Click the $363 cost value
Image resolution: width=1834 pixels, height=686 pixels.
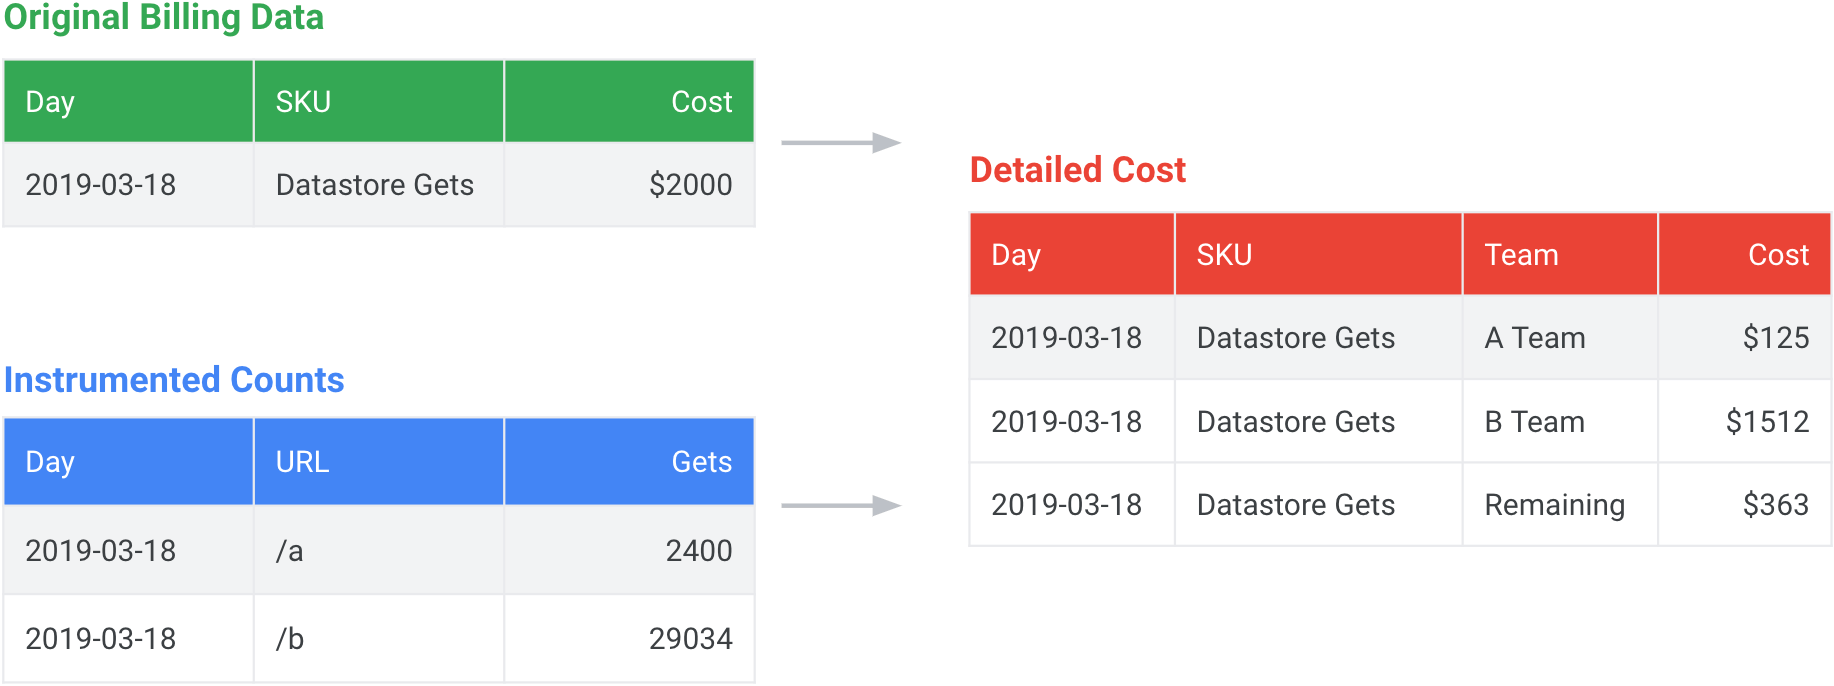click(x=1775, y=505)
